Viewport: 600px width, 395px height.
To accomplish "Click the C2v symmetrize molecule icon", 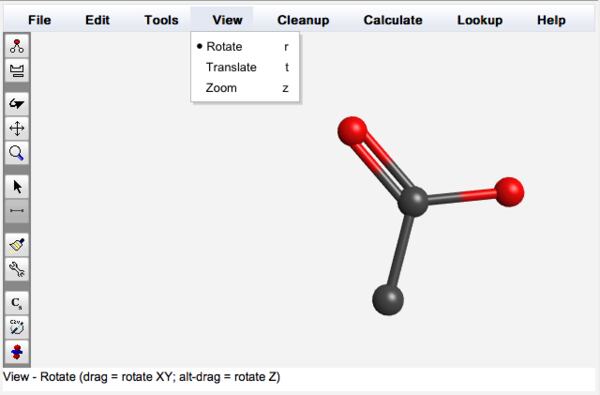I will [17, 327].
